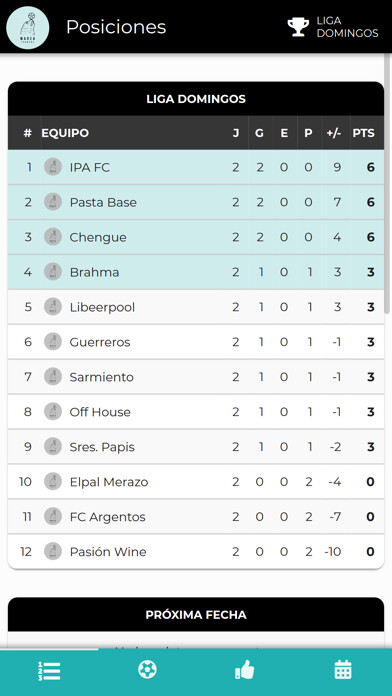
Task: Click the page vertical scrollbar
Action: tap(387, 184)
